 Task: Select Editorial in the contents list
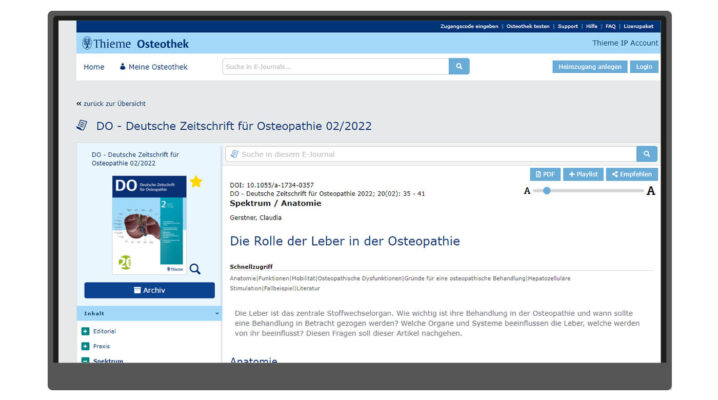(x=104, y=331)
